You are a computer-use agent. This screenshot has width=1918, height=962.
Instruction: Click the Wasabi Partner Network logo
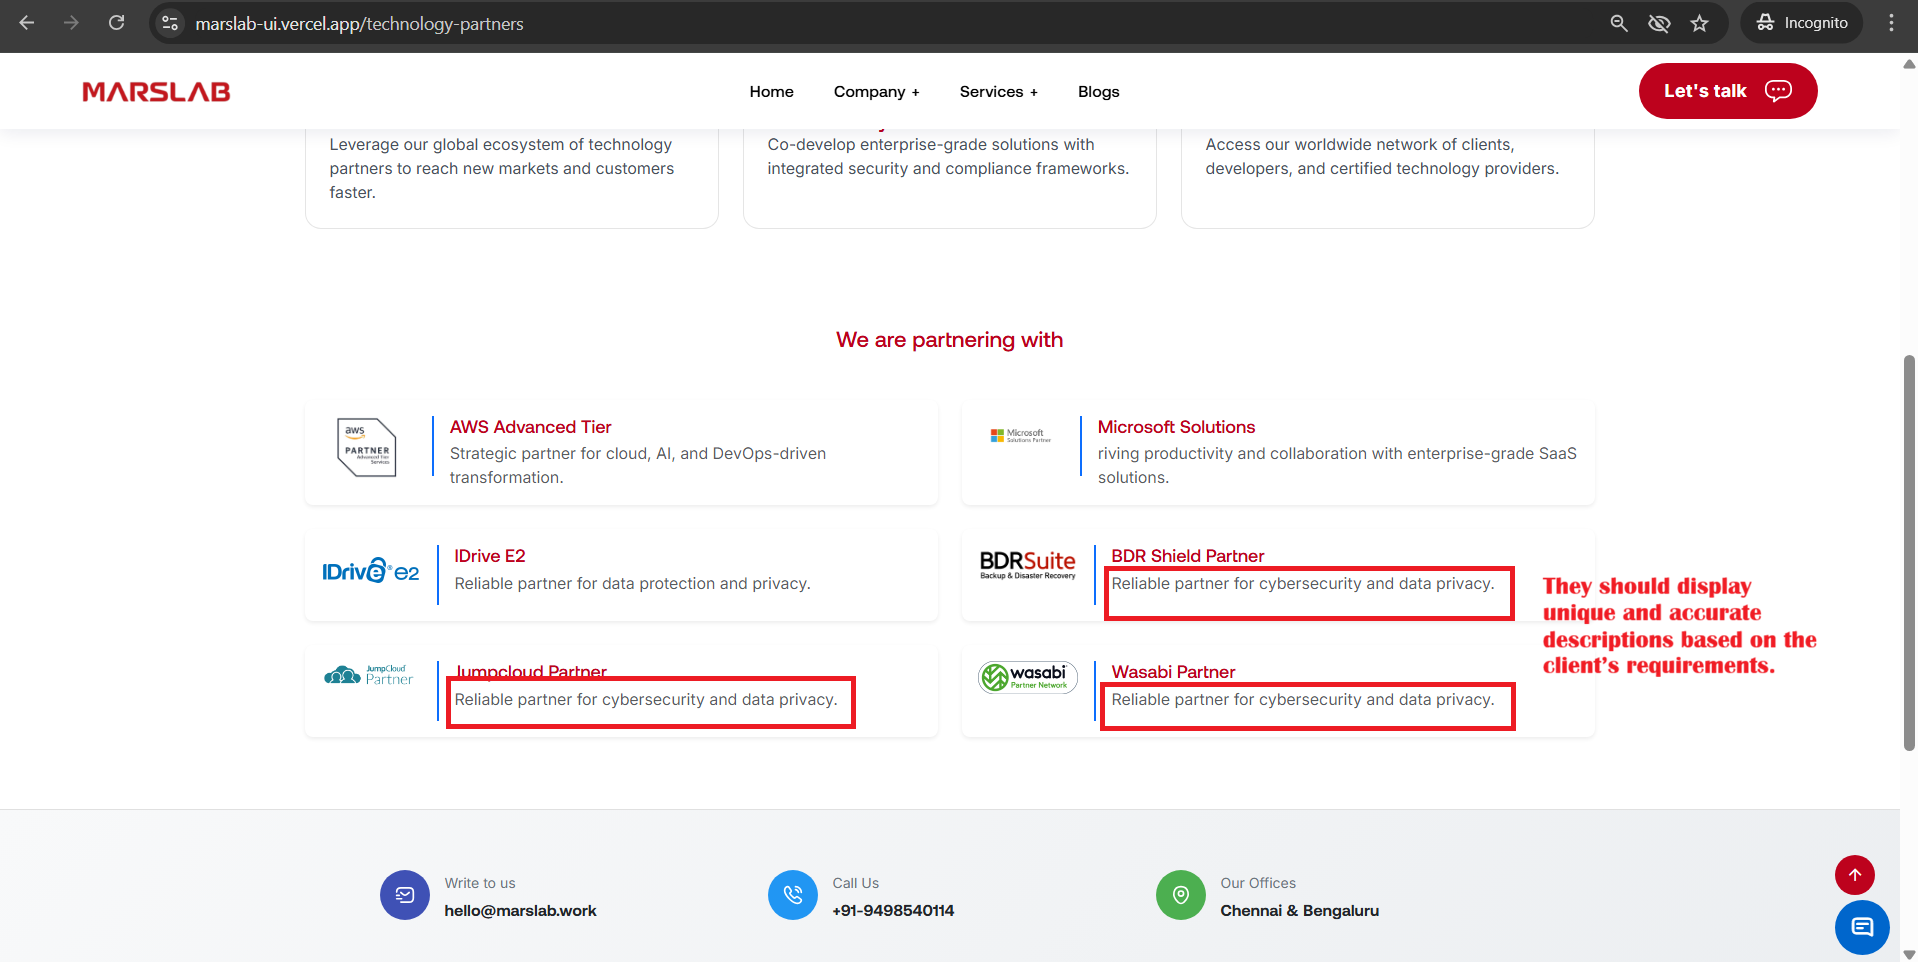click(1027, 677)
